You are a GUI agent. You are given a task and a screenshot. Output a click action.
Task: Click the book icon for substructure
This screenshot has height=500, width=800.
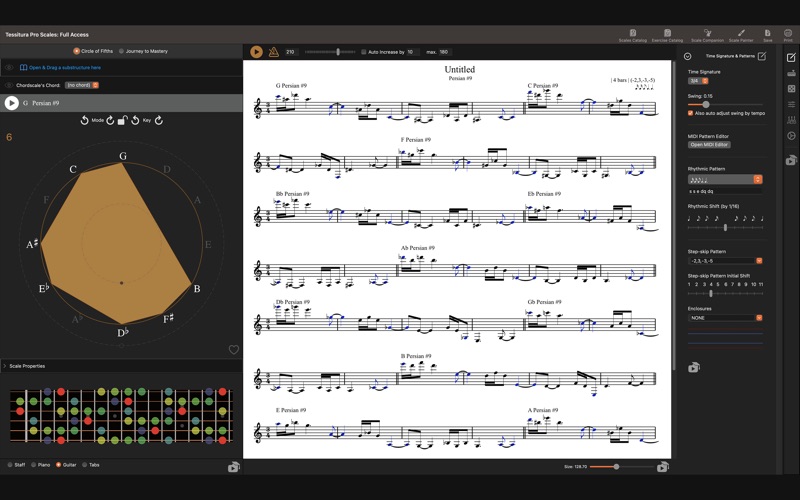23,67
